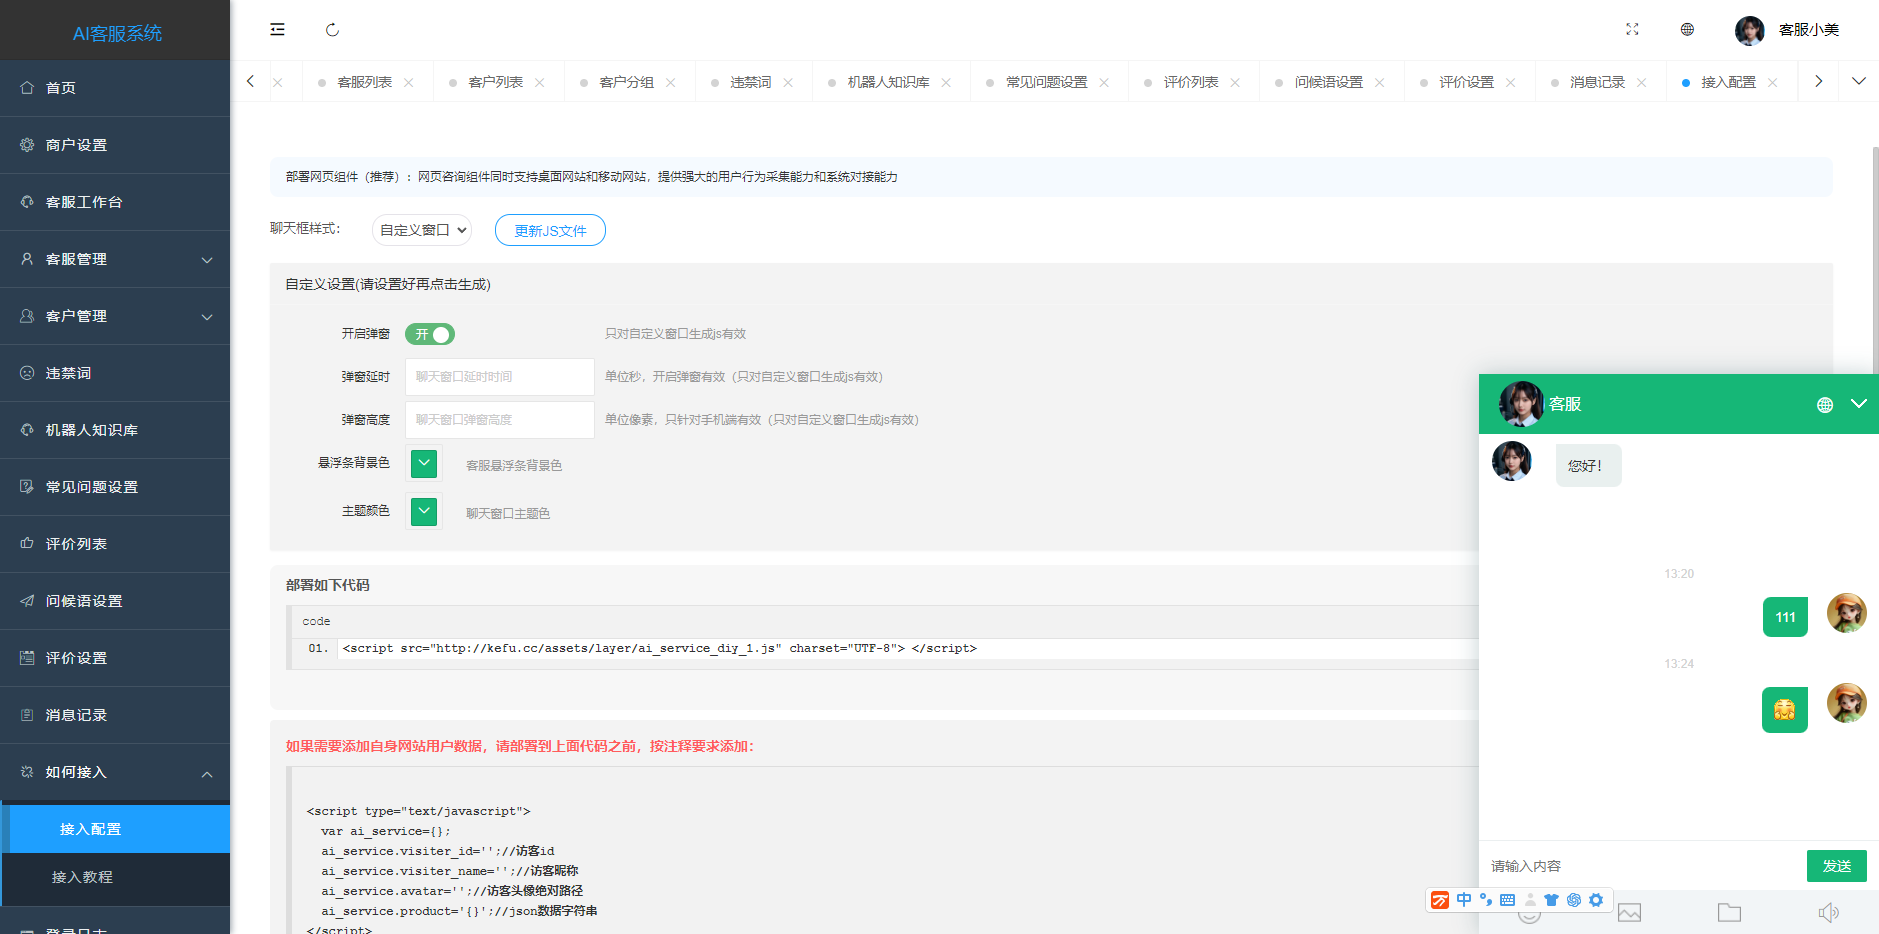Collapse the sidebar with the hamburger icon

(x=277, y=30)
